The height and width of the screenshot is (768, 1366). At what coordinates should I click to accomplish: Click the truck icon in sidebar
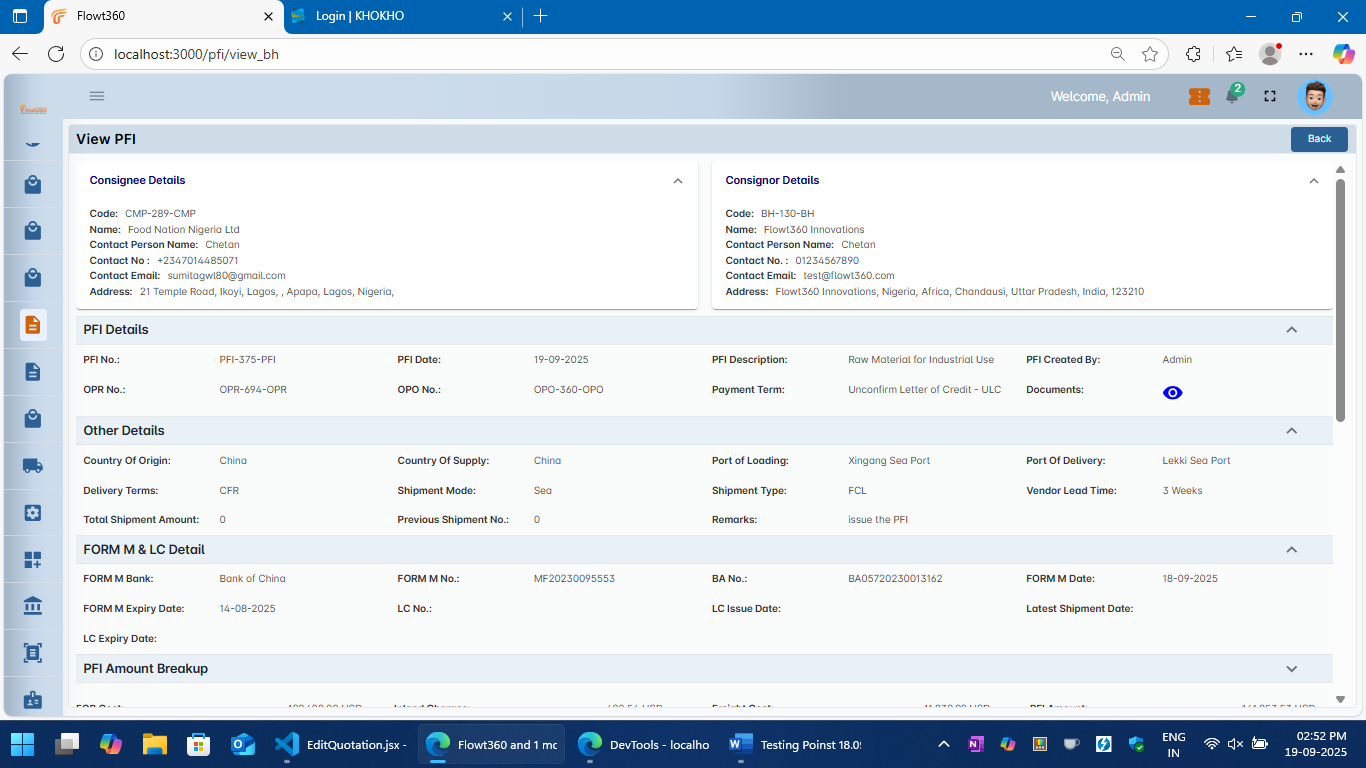point(33,465)
